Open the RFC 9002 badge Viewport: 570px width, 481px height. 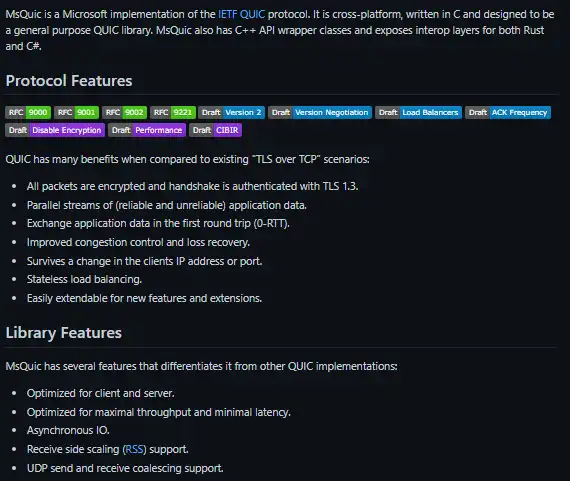click(125, 112)
